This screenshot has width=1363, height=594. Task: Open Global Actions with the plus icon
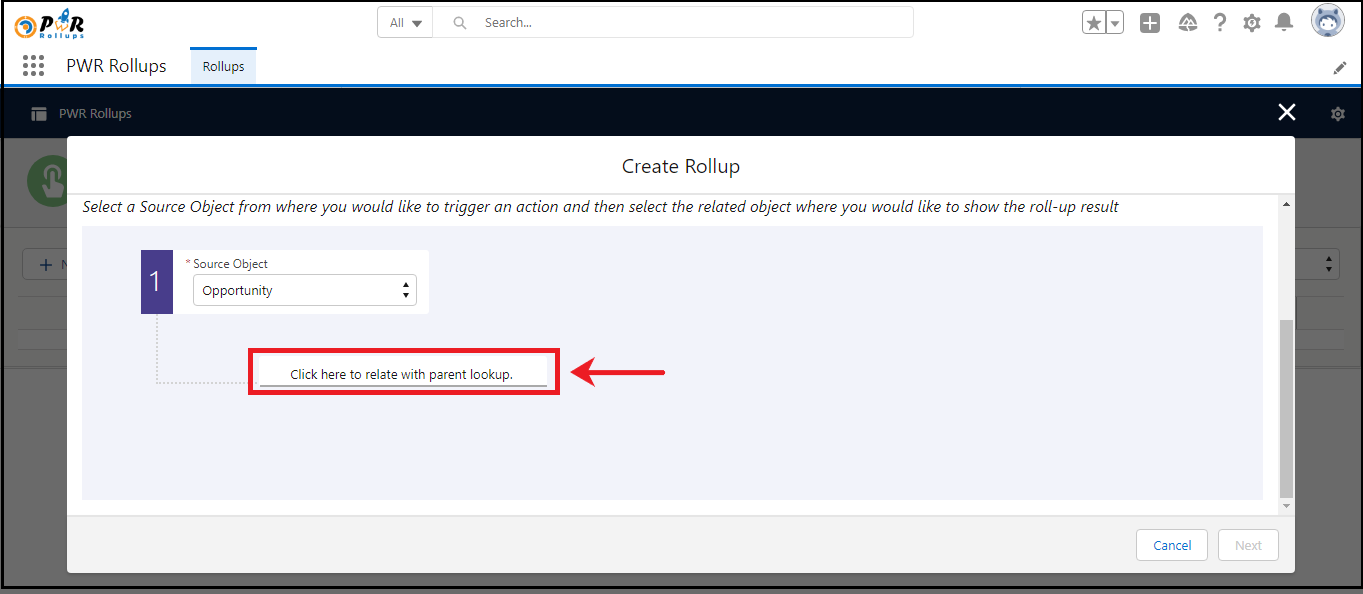click(1149, 22)
